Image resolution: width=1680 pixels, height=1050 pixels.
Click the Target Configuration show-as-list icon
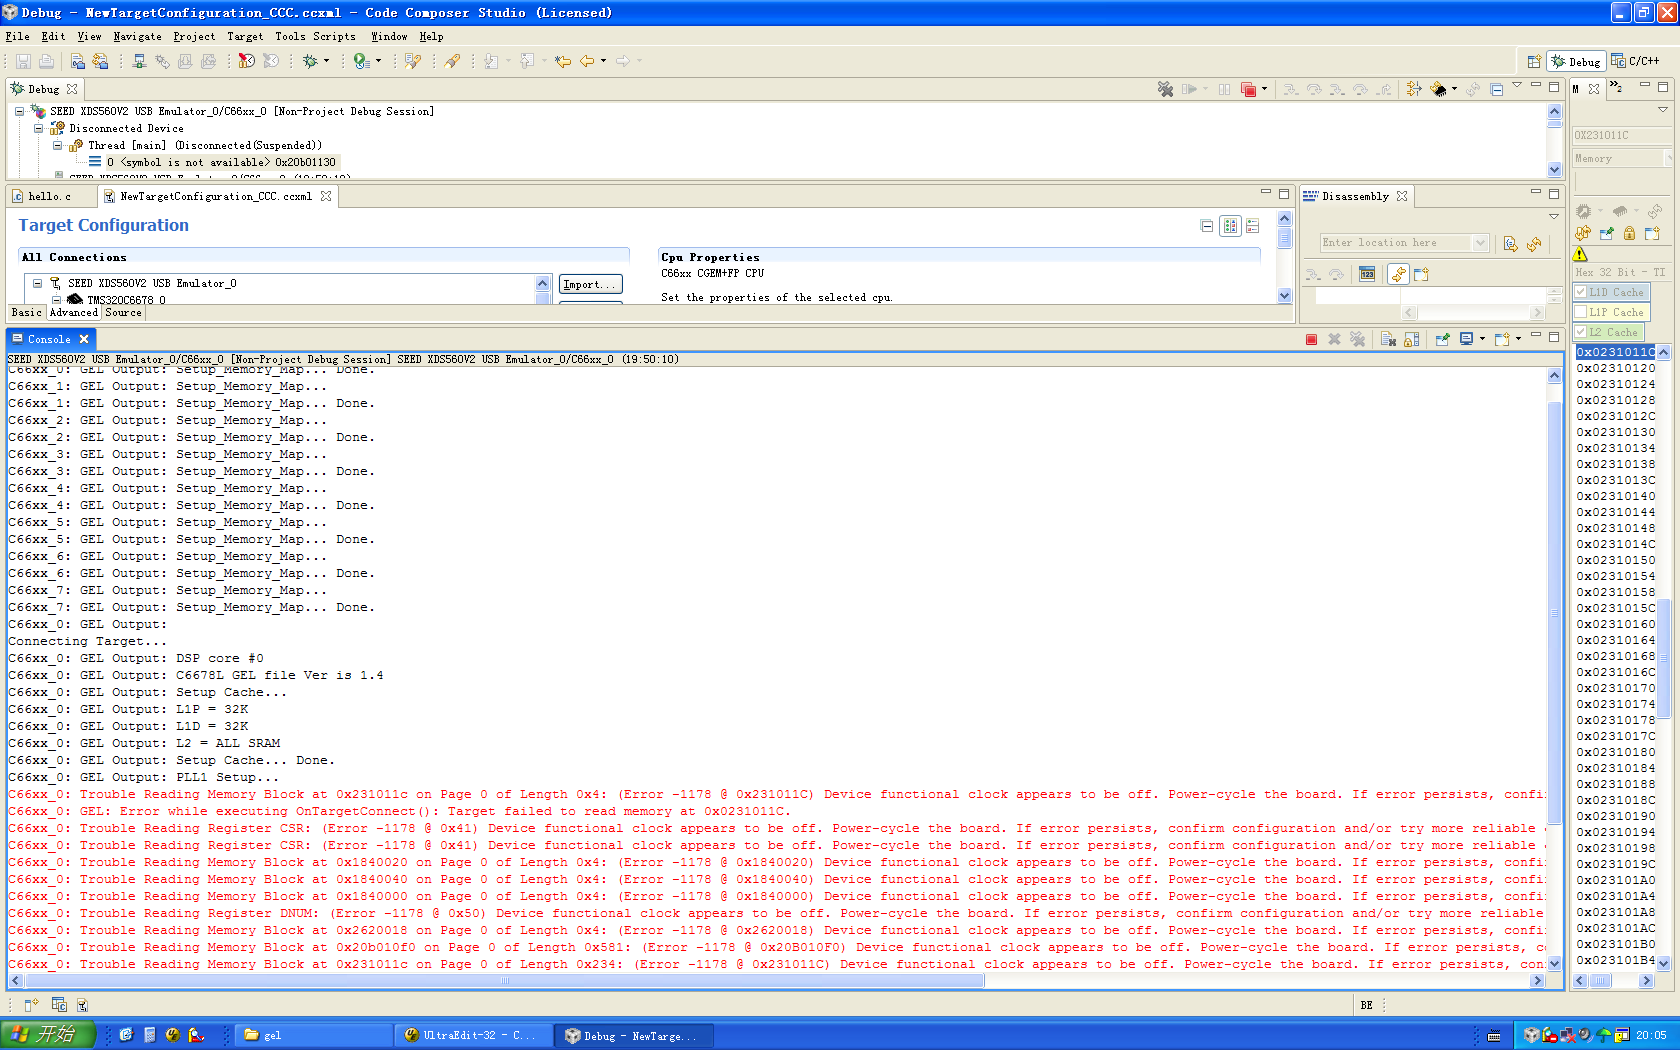coord(1252,226)
